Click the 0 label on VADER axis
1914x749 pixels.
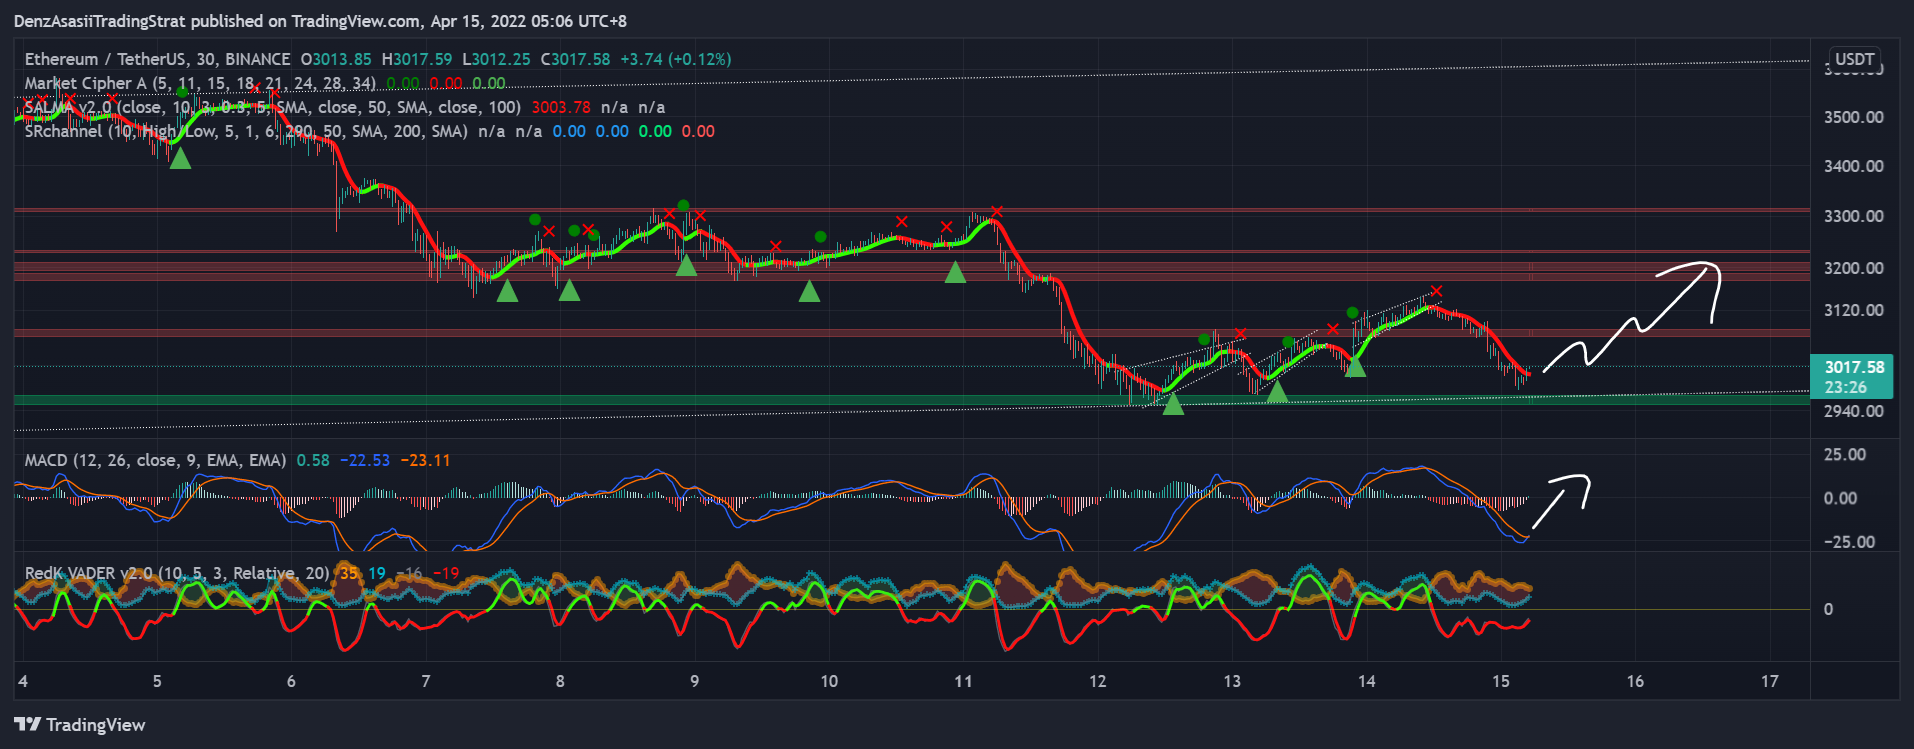coord(1829,609)
